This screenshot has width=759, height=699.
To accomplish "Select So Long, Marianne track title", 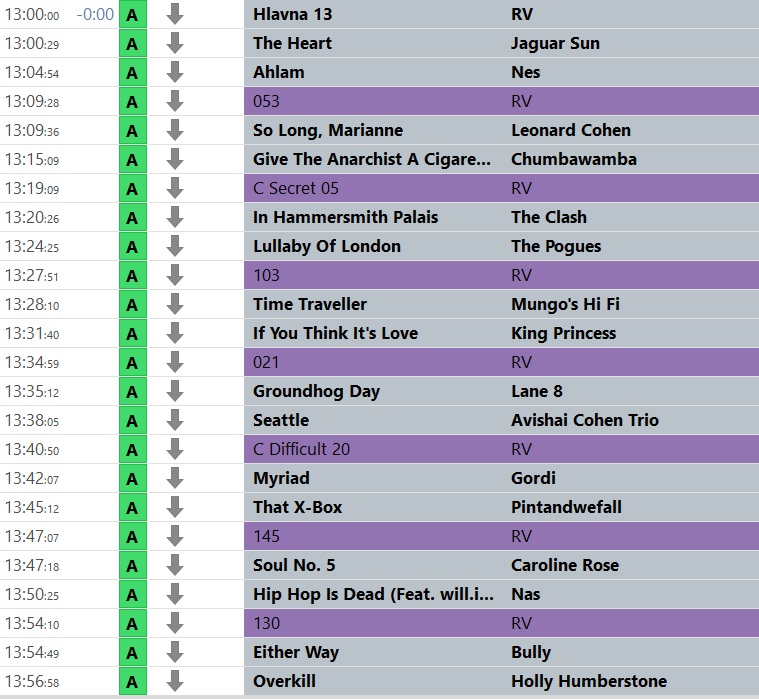I will pyautogui.click(x=328, y=131).
